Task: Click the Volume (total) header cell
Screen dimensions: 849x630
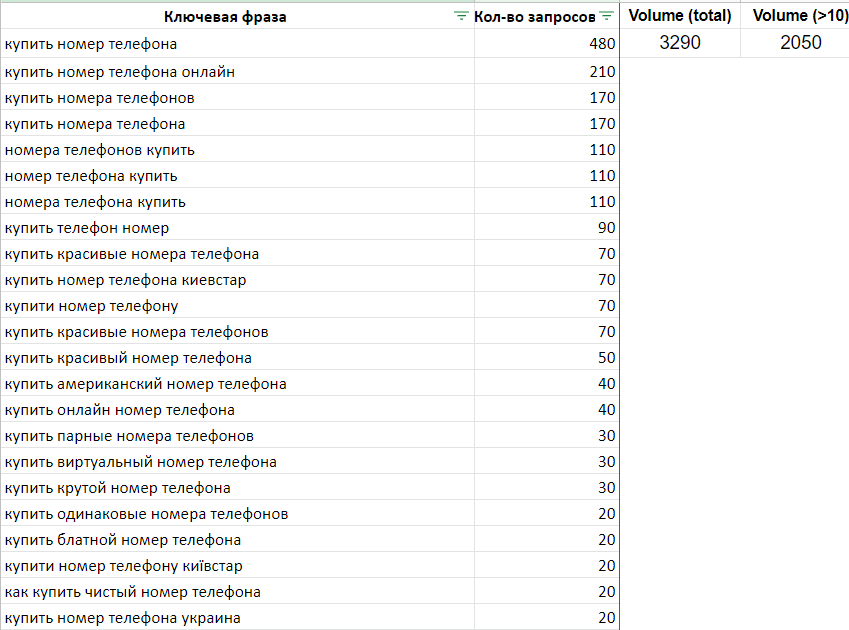Action: point(680,16)
